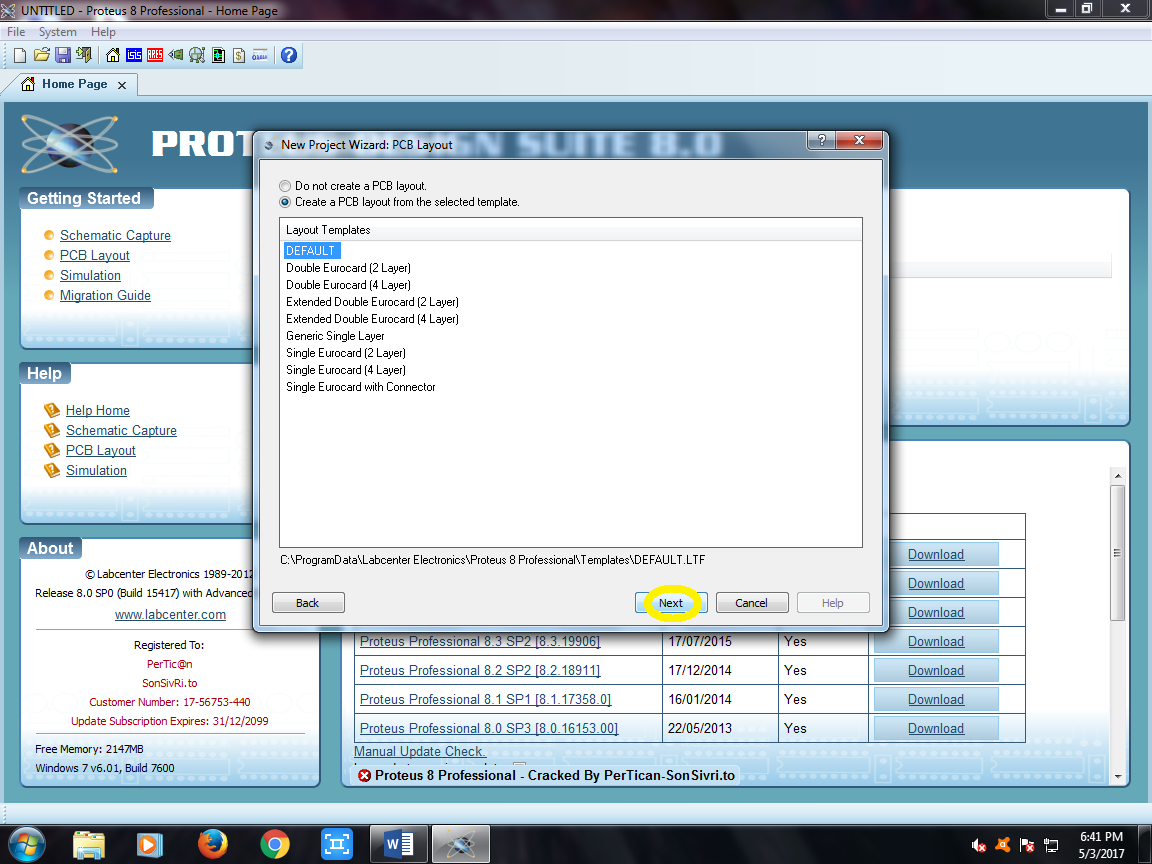Screen dimensions: 1152x864
Task: Select Double Eurocard (2 Layer) template
Action: click(348, 267)
